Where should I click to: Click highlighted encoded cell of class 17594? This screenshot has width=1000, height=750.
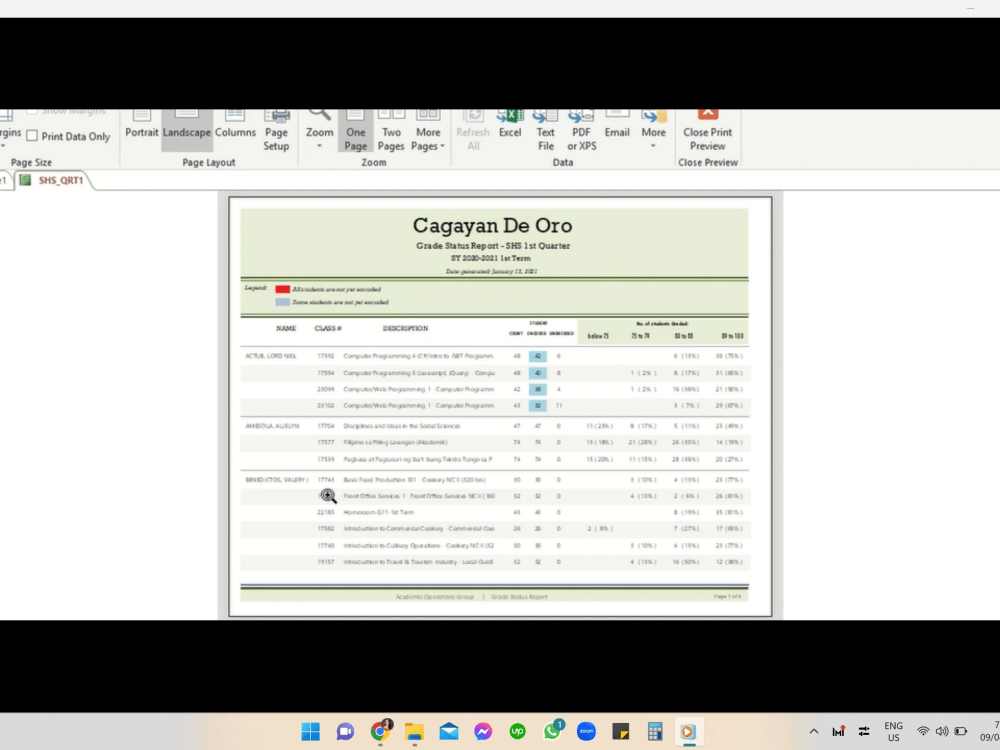click(538, 372)
